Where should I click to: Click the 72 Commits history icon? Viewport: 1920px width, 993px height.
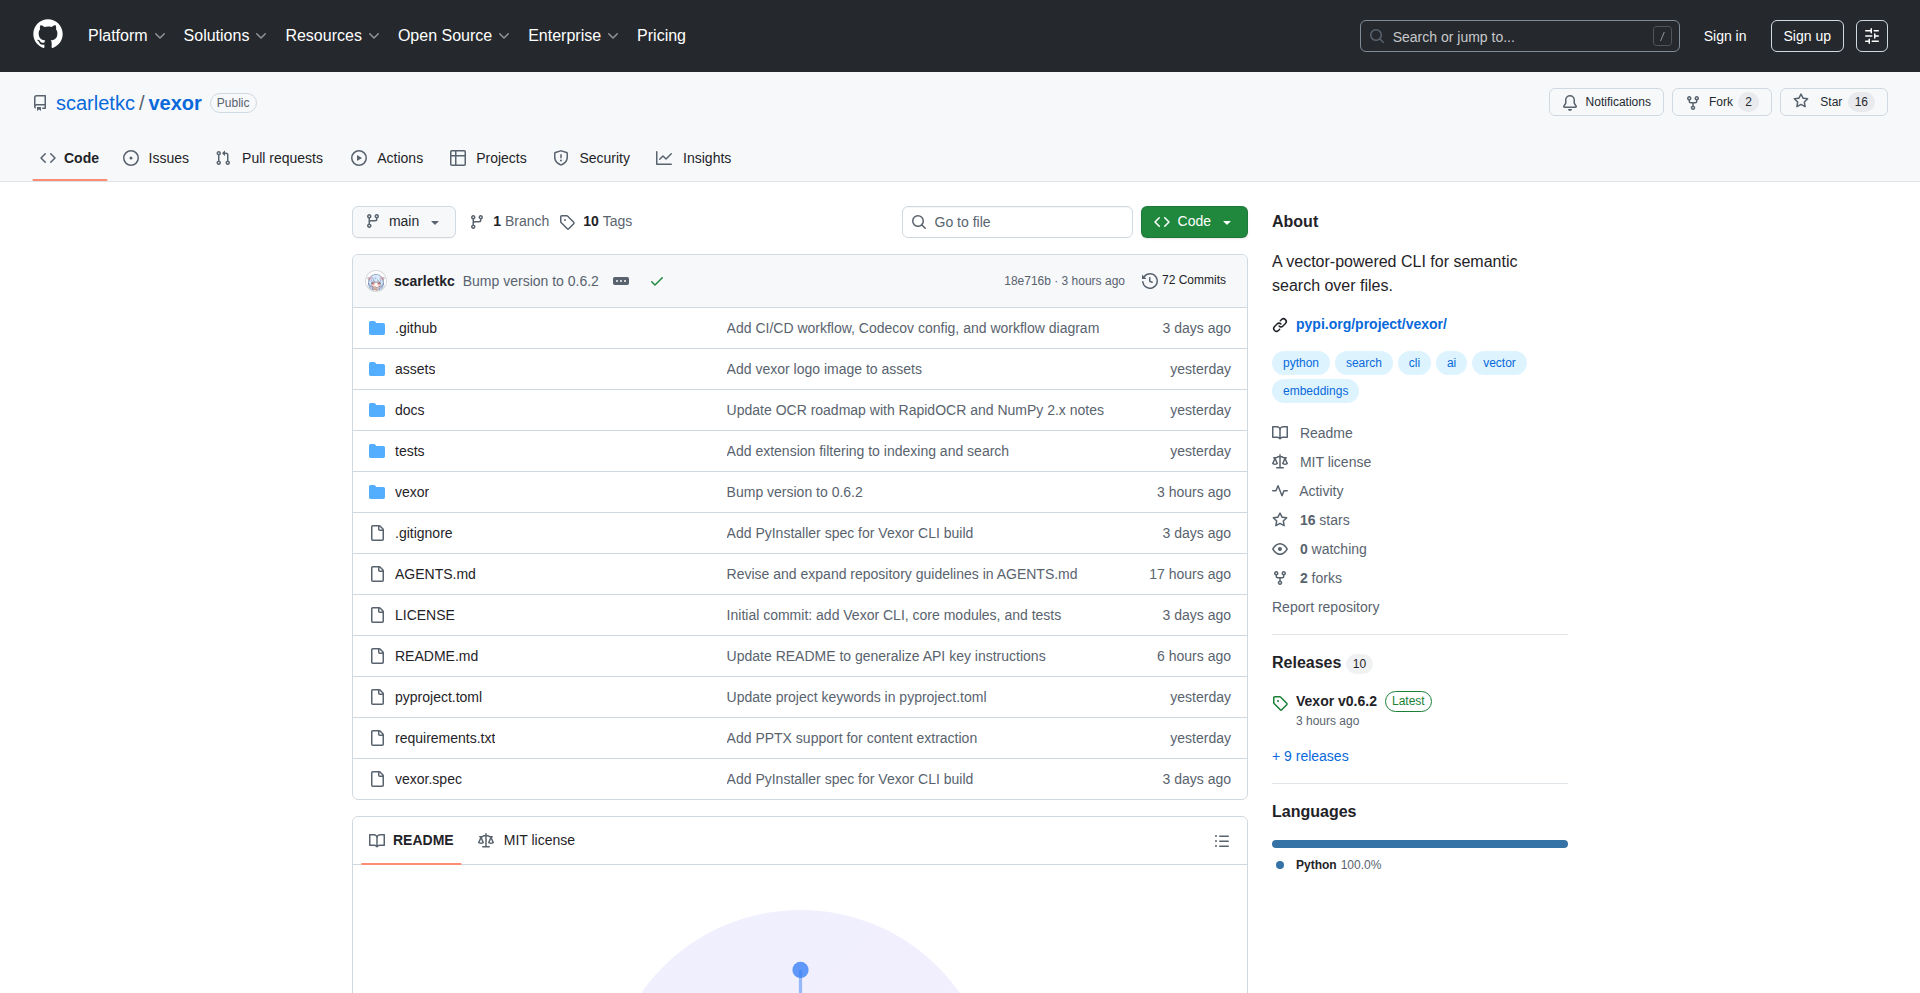pyautogui.click(x=1150, y=281)
